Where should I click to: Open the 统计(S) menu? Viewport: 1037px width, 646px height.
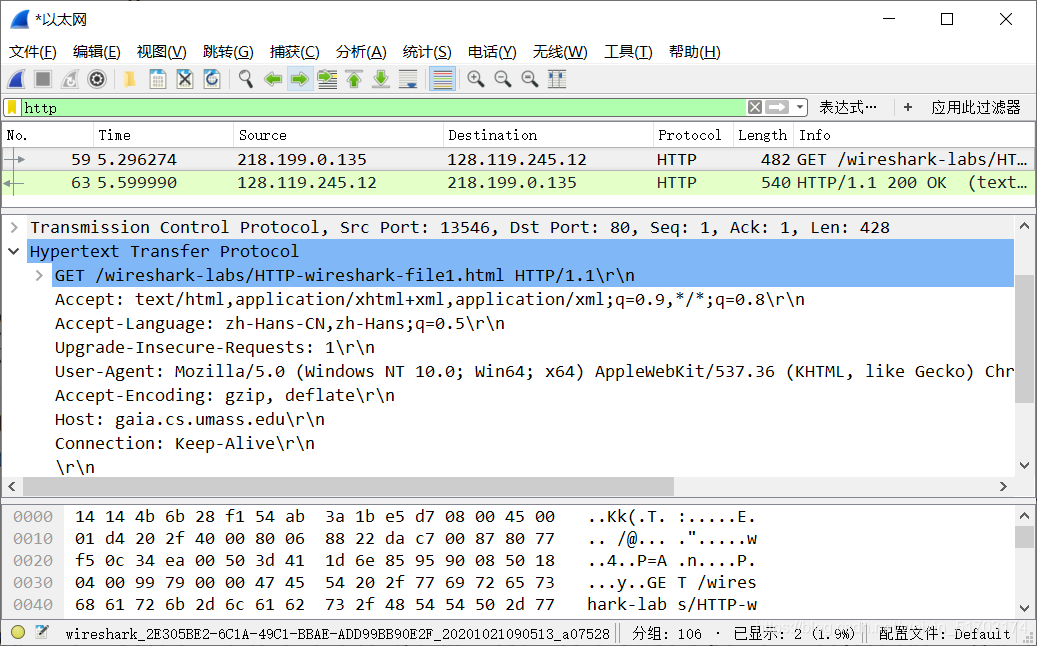click(x=427, y=52)
